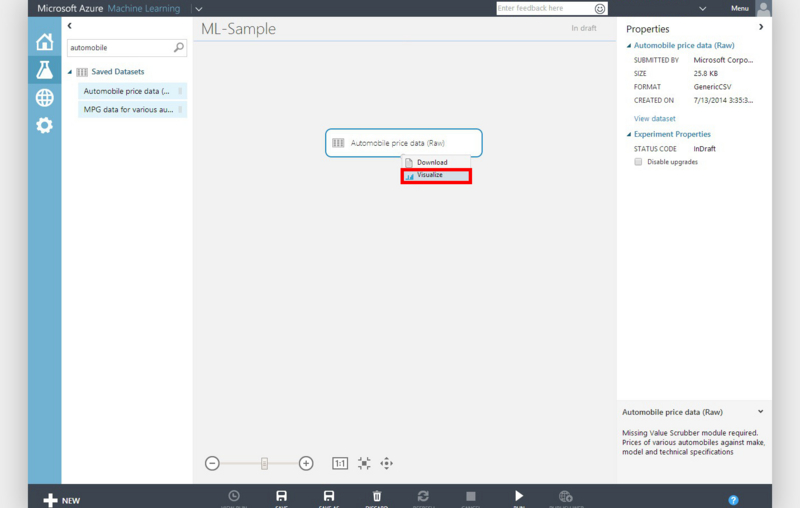
Task: Choose Visualize from context menu
Action: 436,176
